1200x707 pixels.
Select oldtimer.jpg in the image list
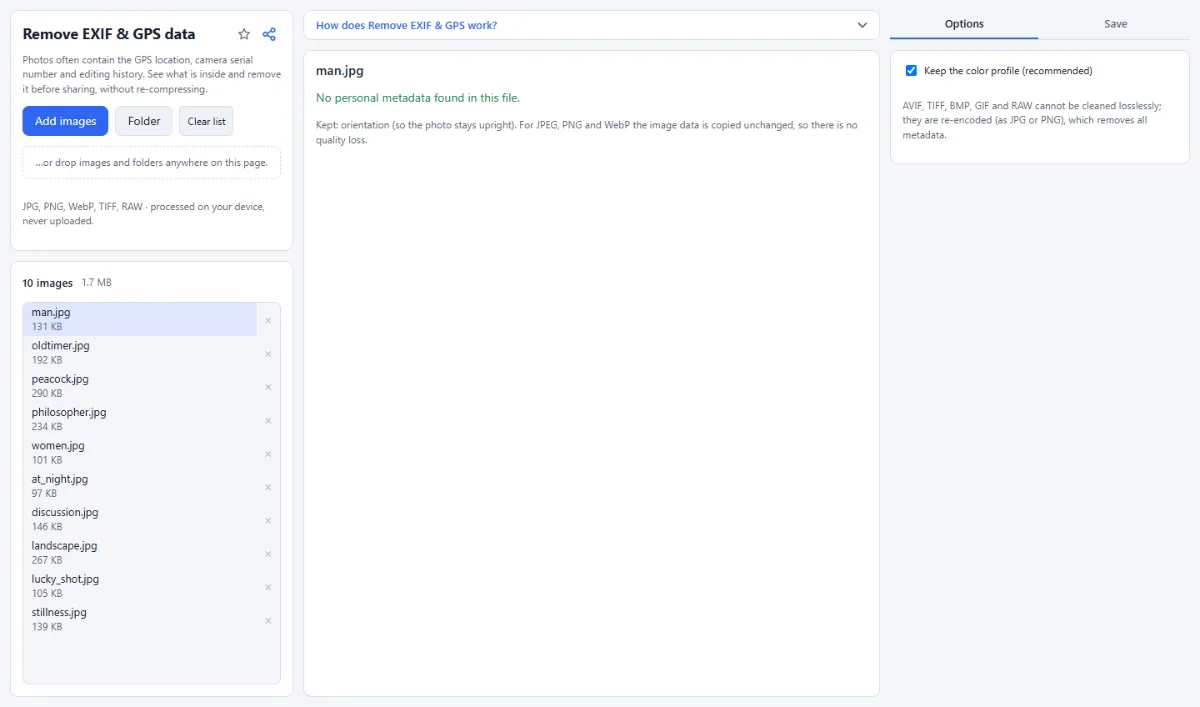140,353
